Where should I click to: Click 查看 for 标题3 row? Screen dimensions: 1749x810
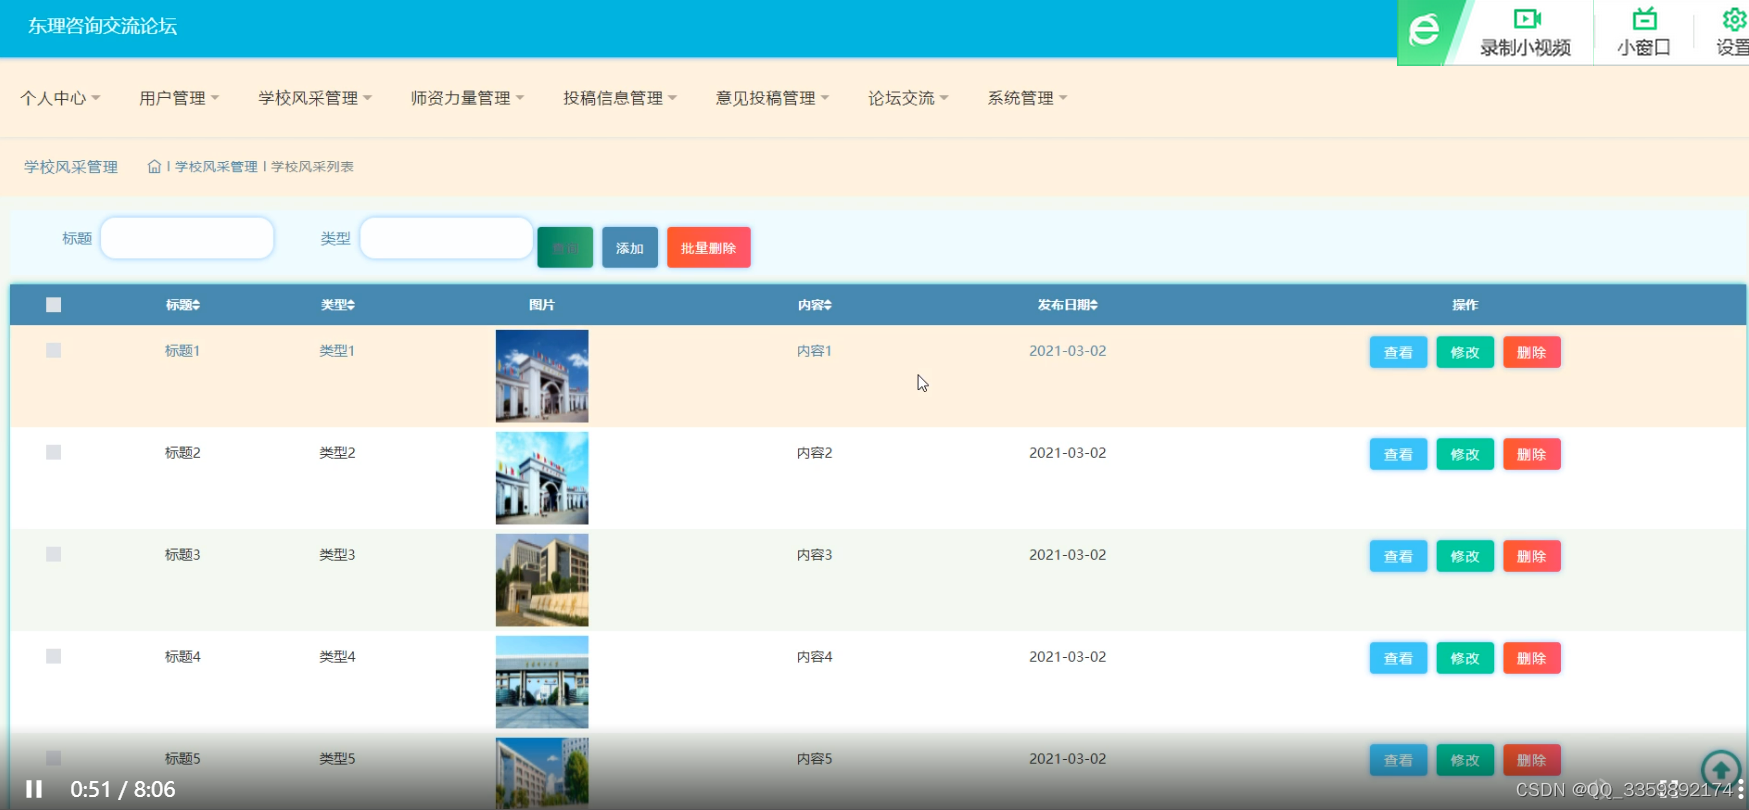click(1398, 556)
